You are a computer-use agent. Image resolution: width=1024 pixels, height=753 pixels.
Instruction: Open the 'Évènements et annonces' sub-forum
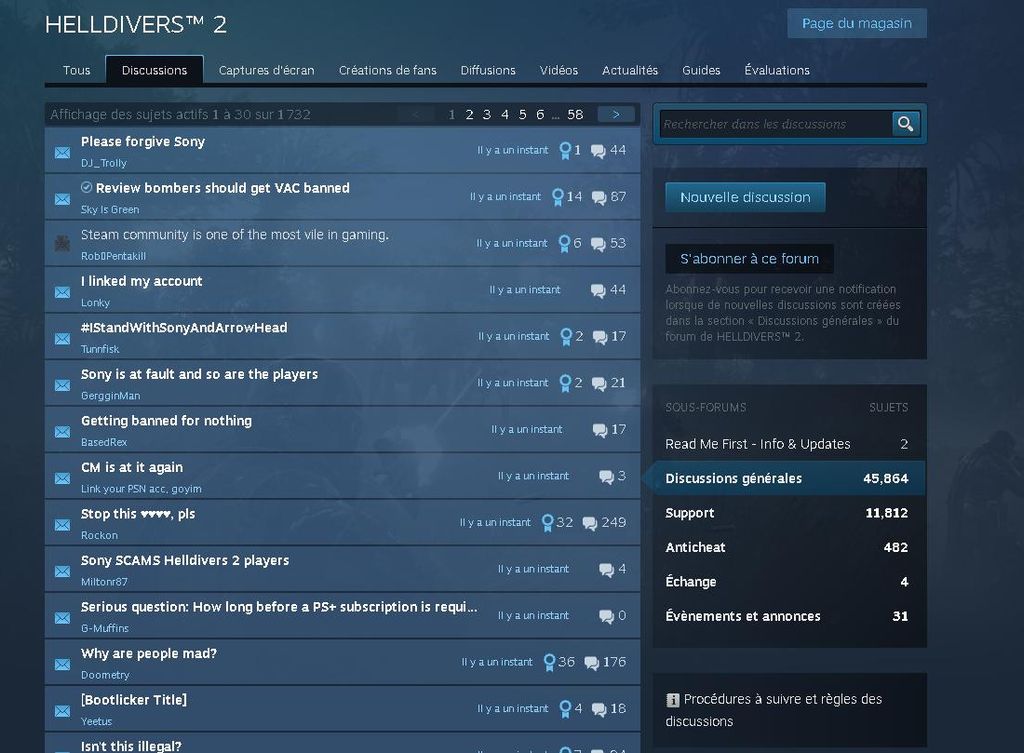click(789, 616)
